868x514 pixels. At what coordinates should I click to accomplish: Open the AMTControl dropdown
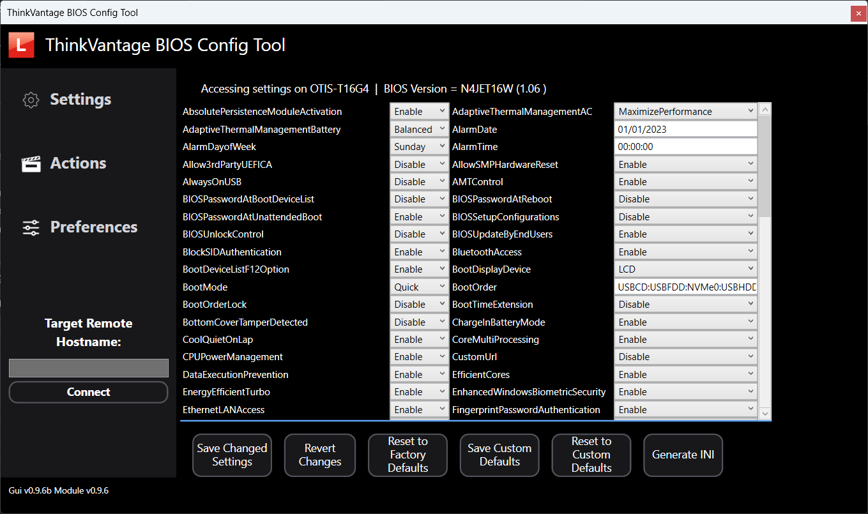[x=685, y=182]
